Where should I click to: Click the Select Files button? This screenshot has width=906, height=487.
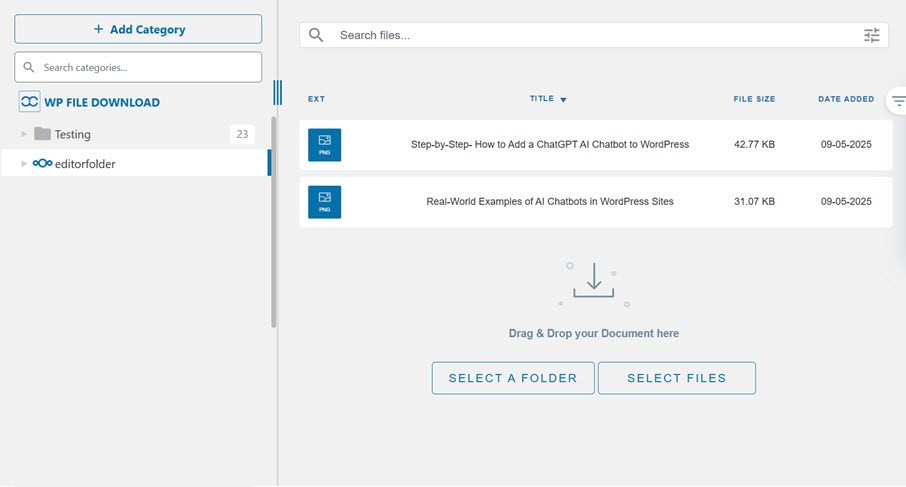[x=676, y=378]
